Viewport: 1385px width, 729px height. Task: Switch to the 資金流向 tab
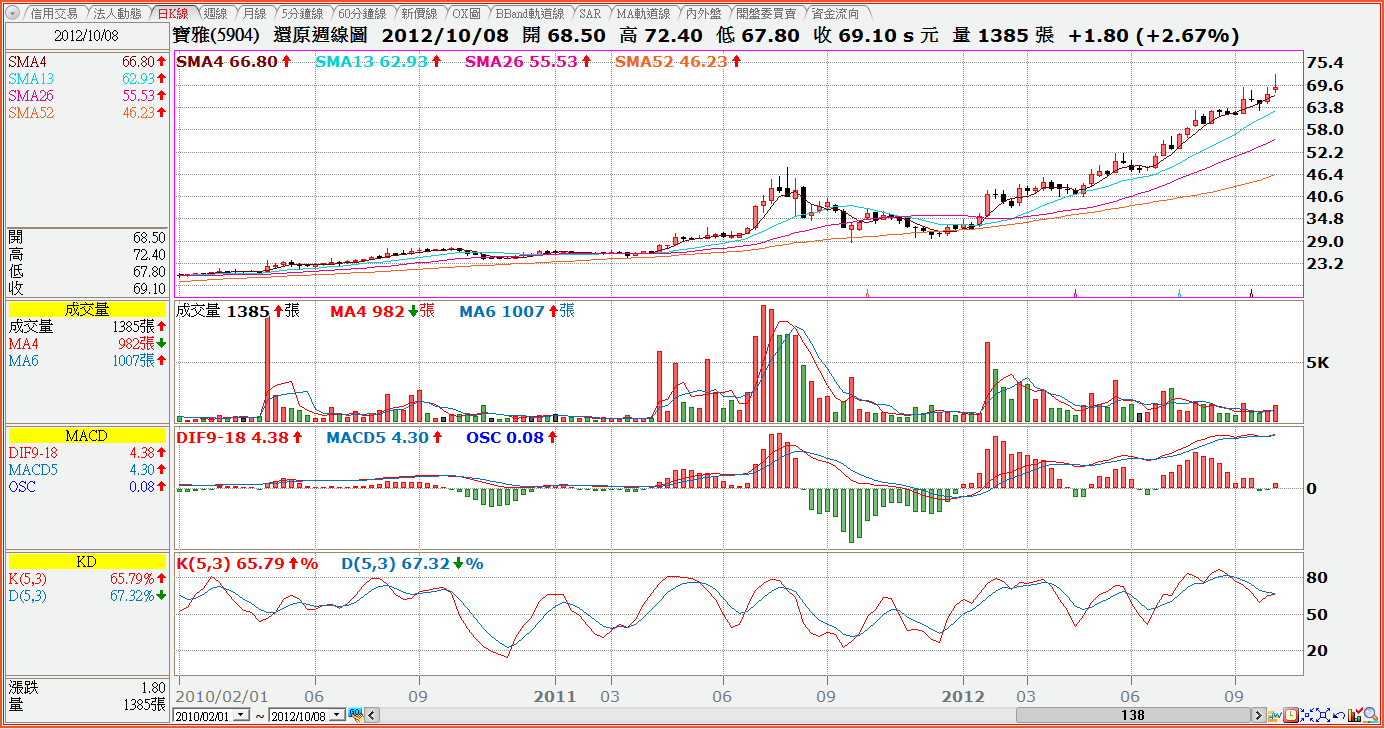coord(835,14)
